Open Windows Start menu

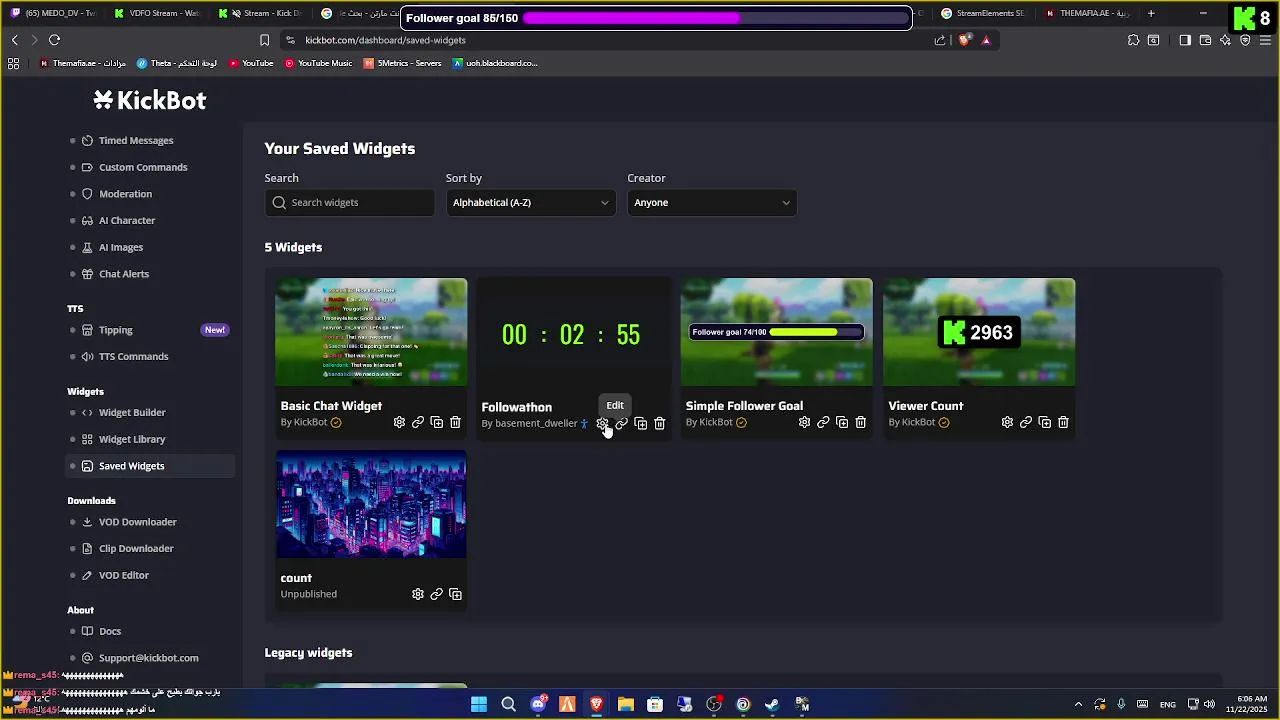coord(479,705)
